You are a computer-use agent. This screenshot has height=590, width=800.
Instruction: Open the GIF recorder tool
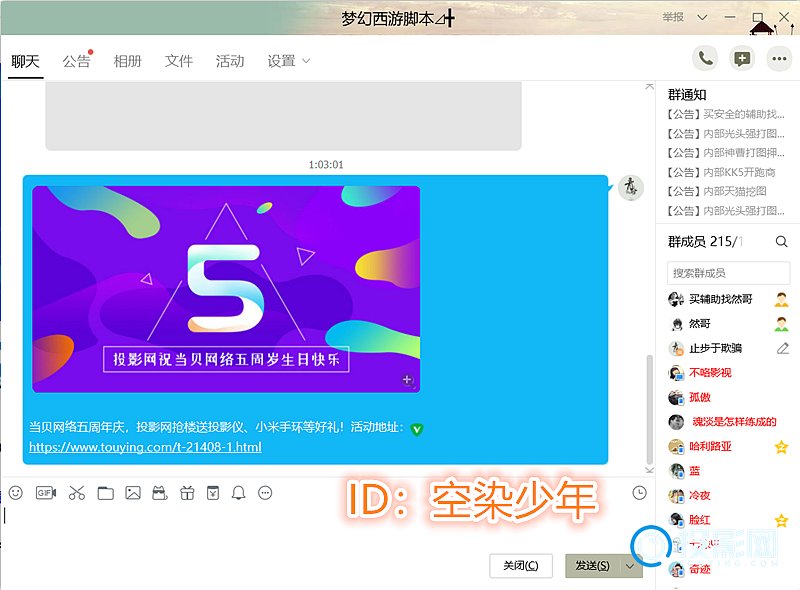(x=46, y=493)
